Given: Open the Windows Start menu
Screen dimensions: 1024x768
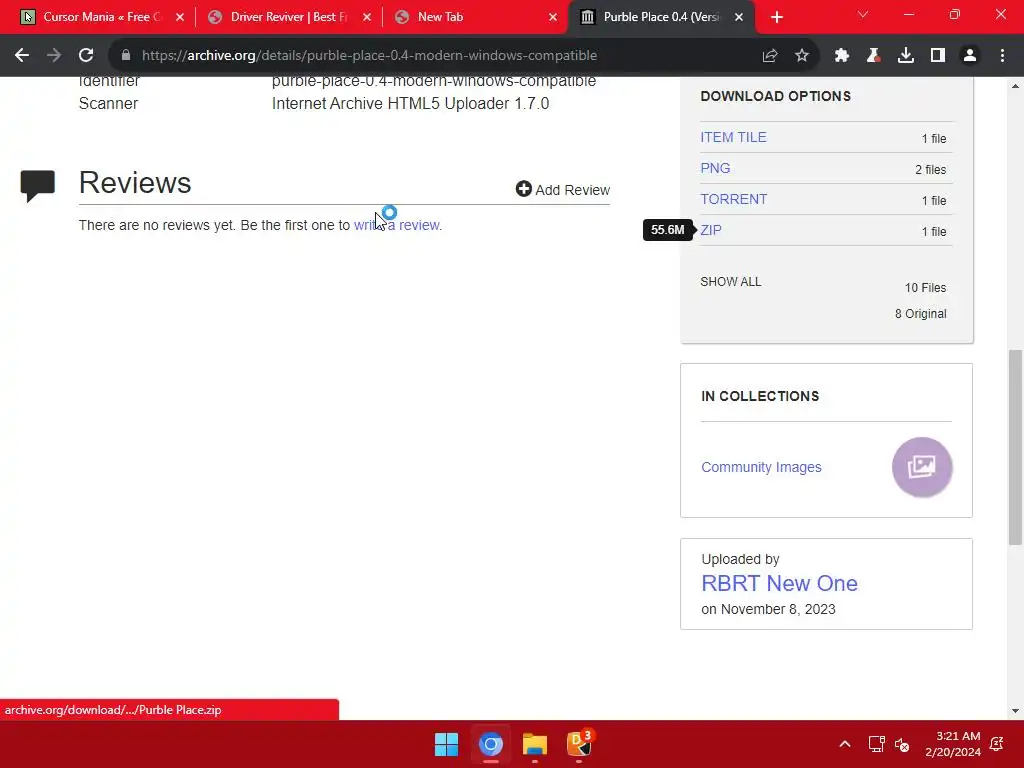Looking at the screenshot, I should tap(447, 744).
